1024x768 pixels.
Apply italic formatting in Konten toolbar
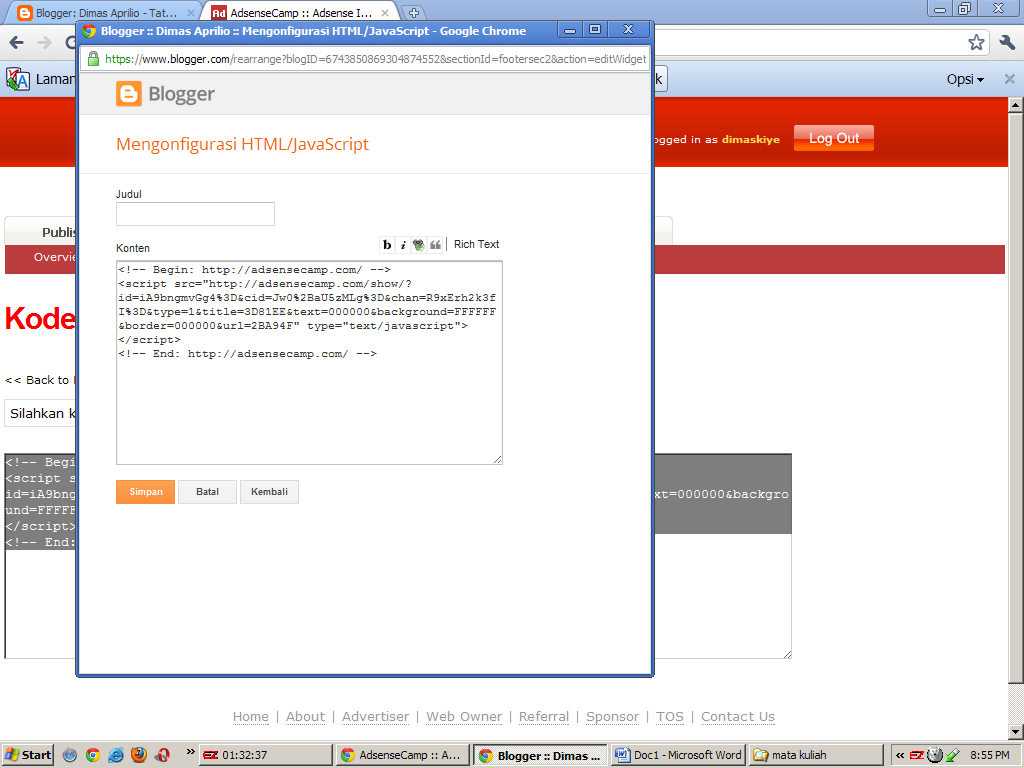tap(403, 245)
